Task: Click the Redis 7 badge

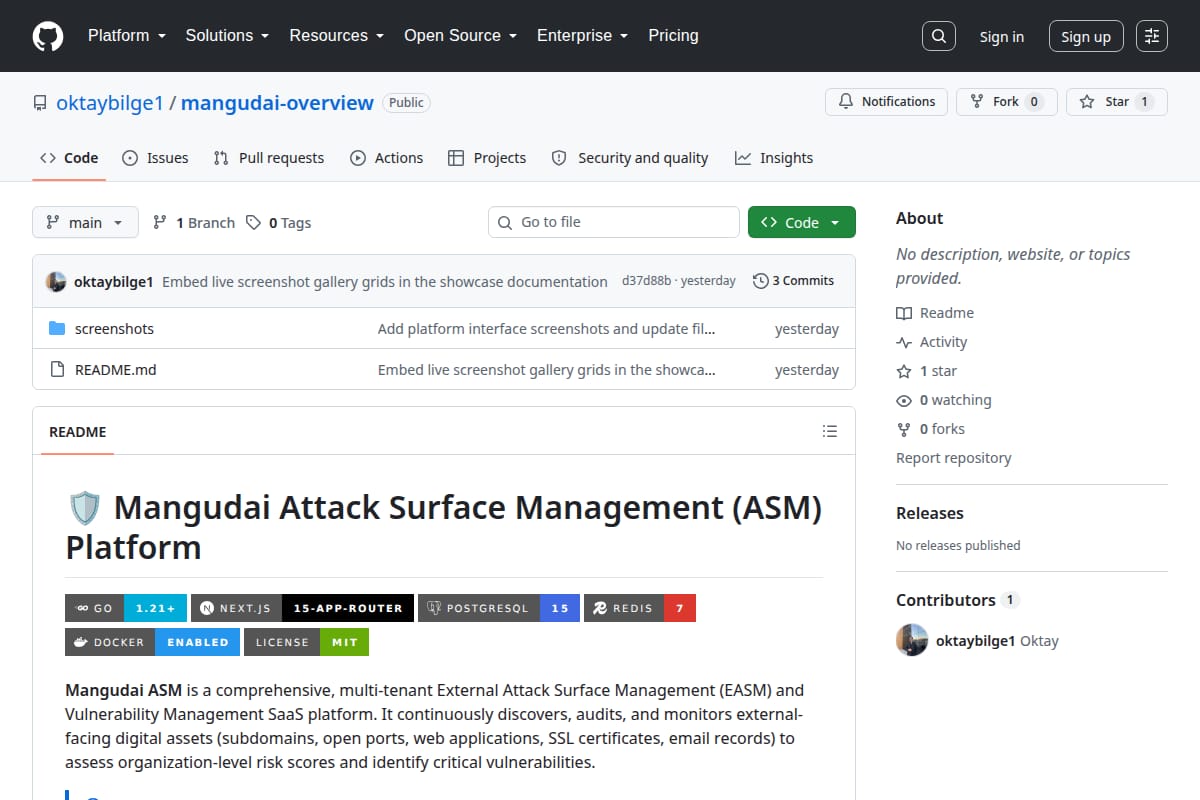Action: click(x=640, y=608)
